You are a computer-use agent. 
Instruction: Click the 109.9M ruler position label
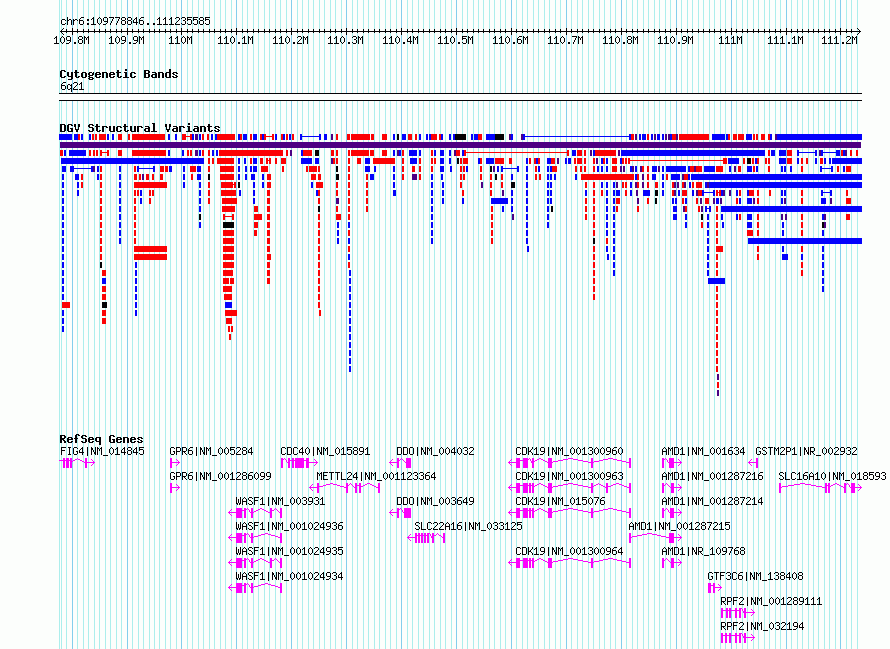[126, 40]
